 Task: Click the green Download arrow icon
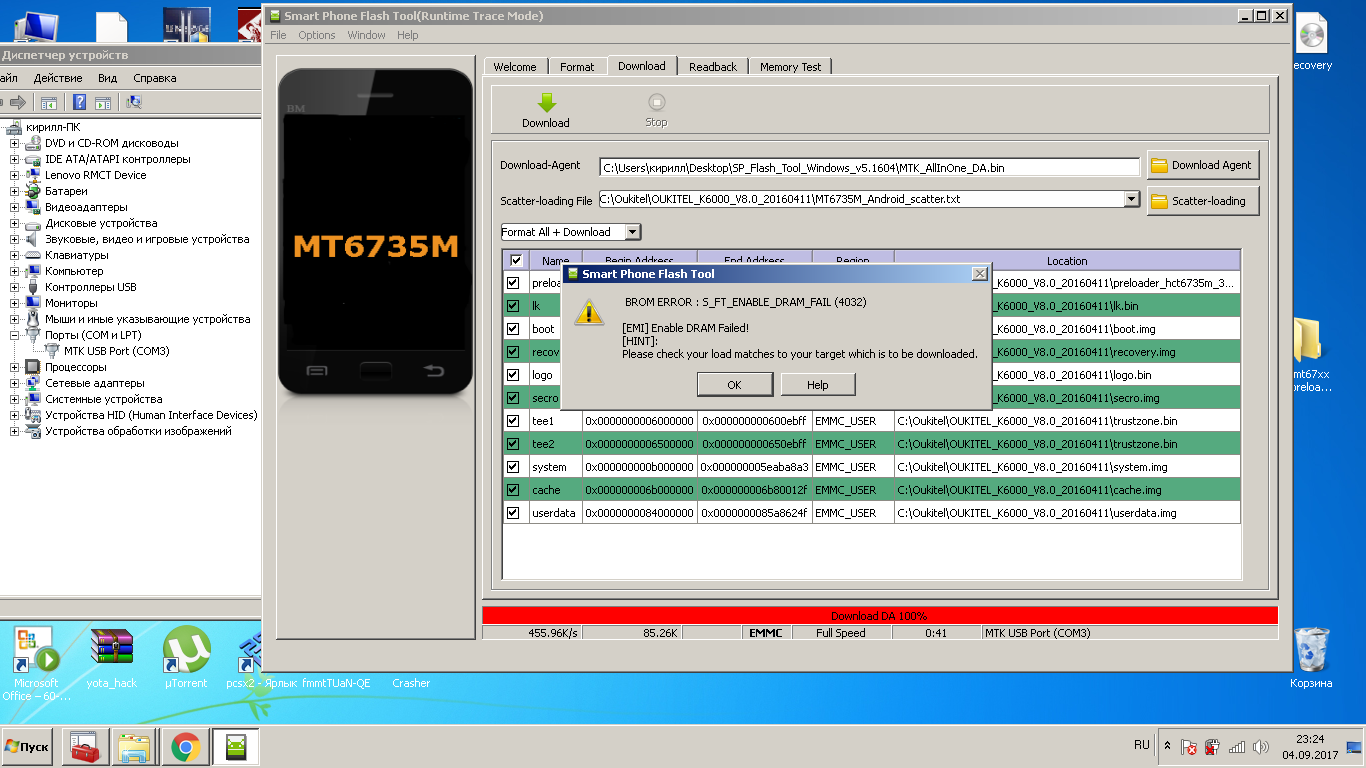pos(546,103)
